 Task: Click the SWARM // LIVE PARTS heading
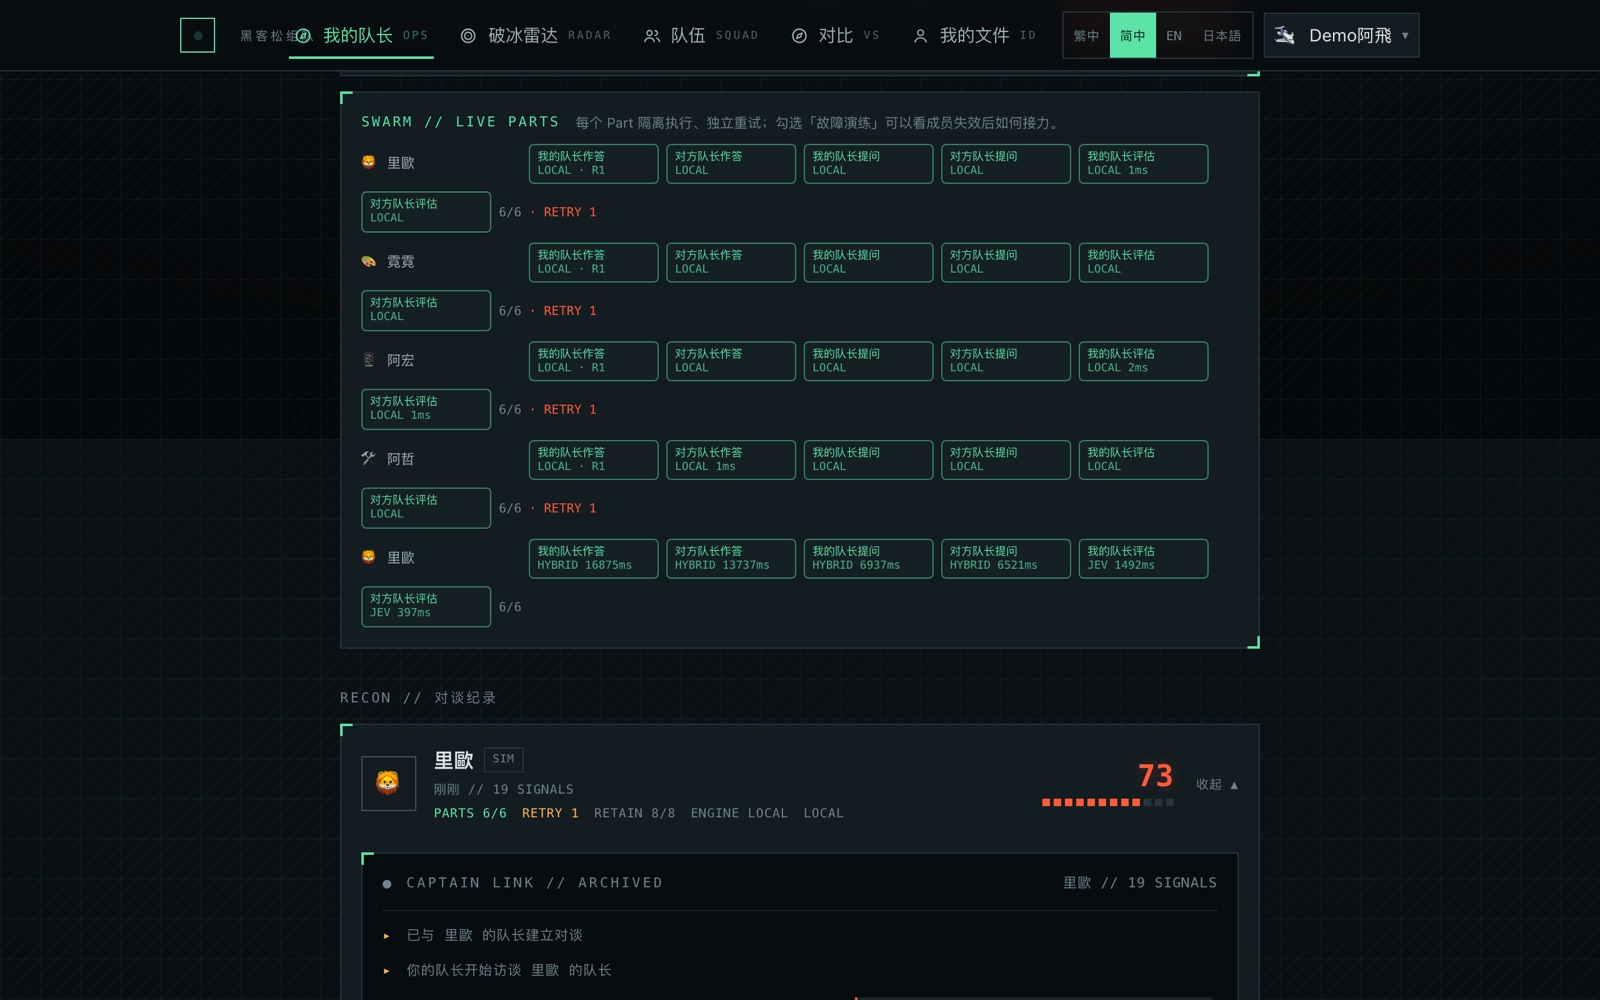[x=460, y=122]
